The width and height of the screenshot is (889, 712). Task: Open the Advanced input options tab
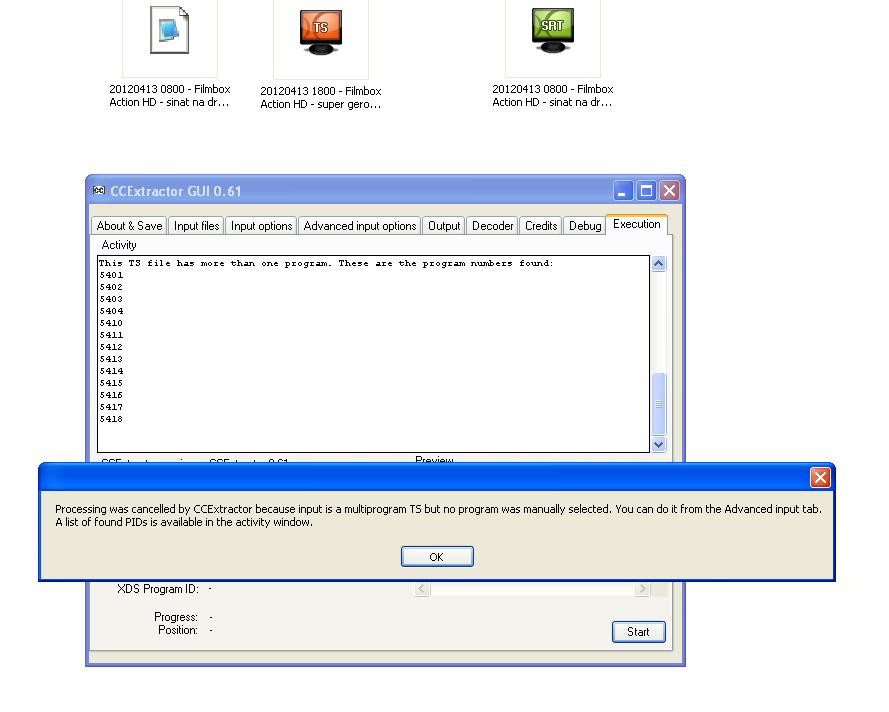click(359, 226)
